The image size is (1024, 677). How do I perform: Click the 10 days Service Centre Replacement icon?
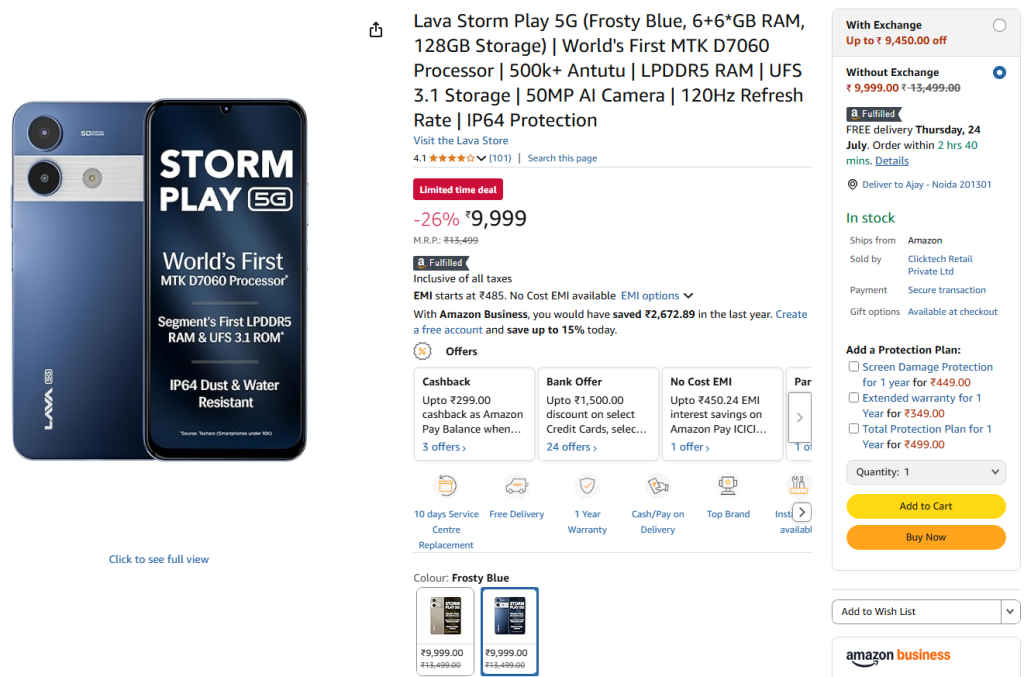point(446,486)
